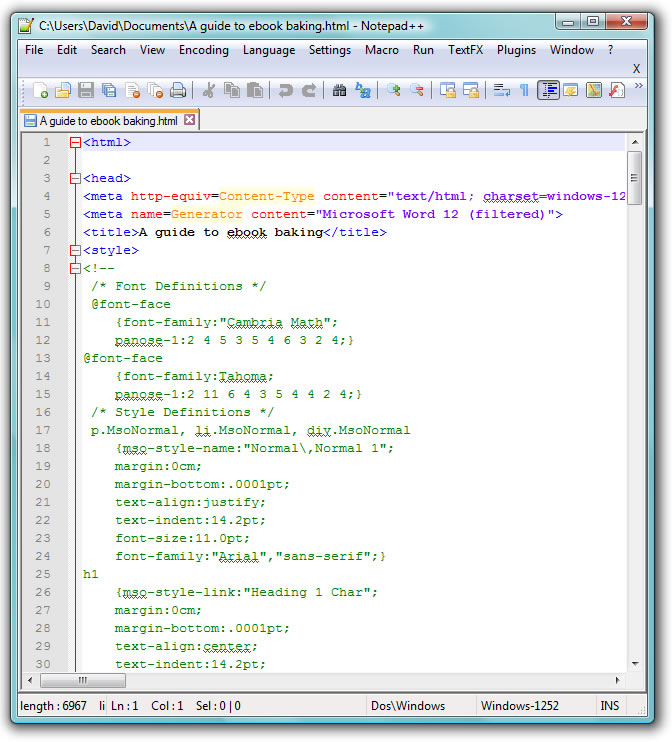Close the 'A guide to ebook baking.html' tab
The height and width of the screenshot is (742, 672).
tap(189, 120)
